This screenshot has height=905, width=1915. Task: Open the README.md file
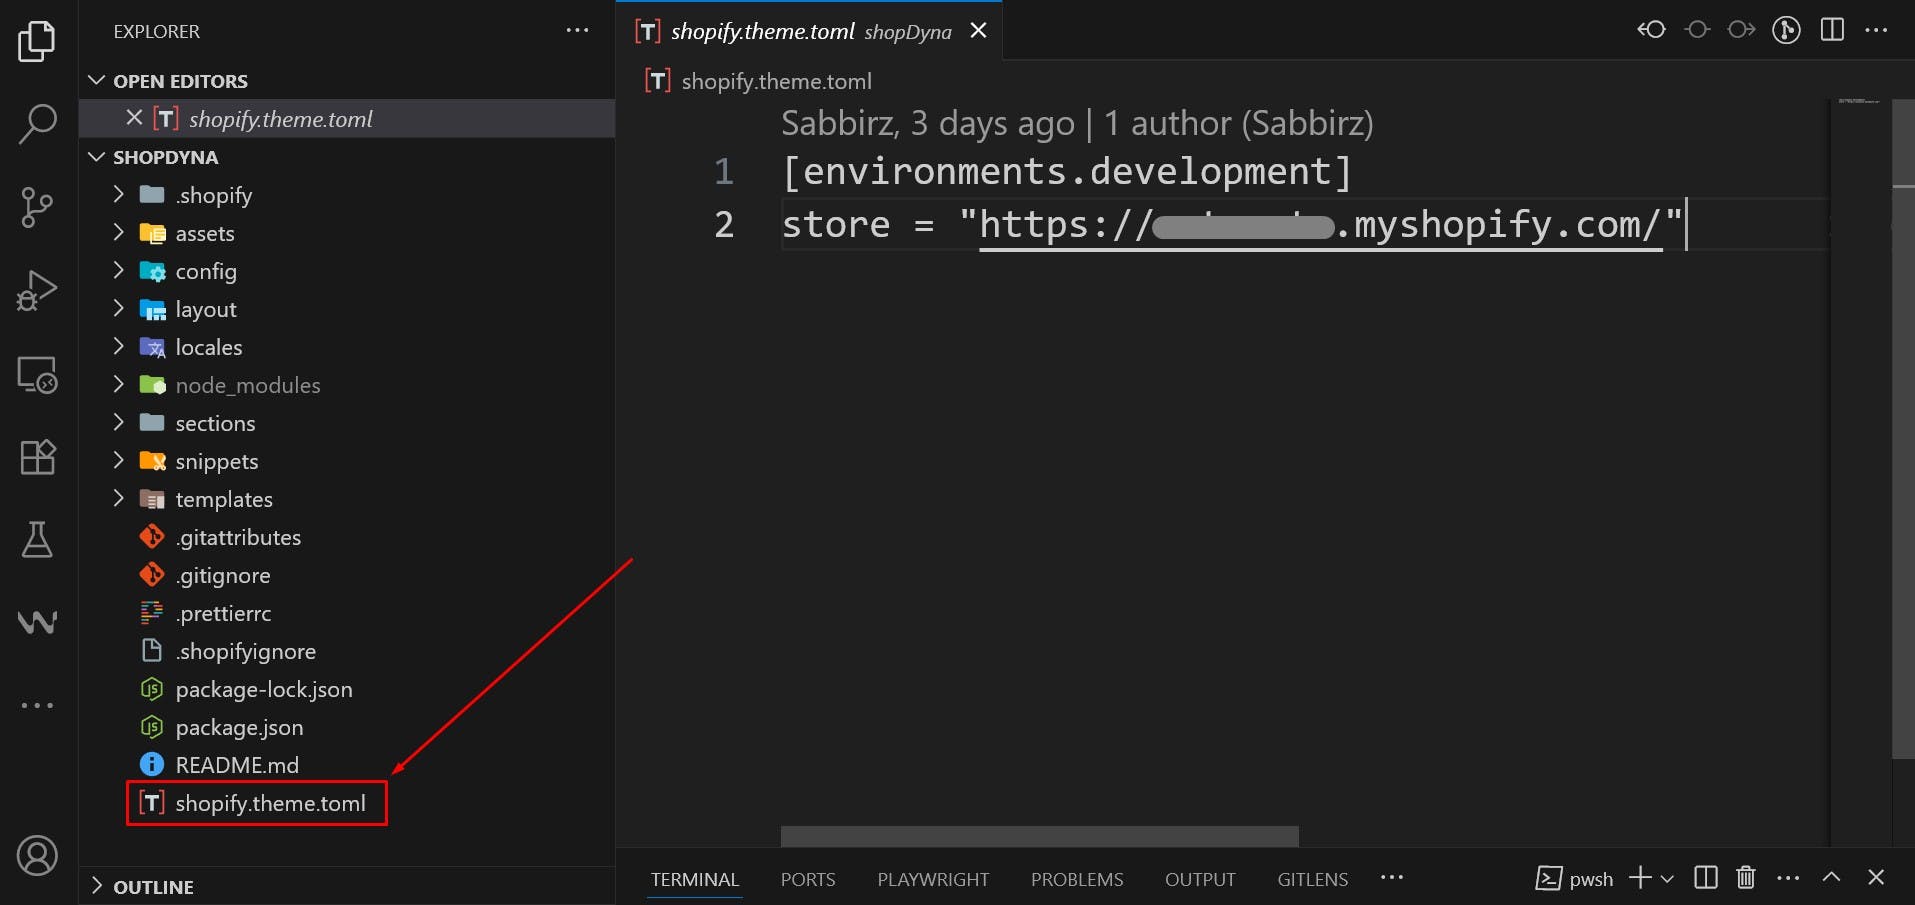(x=346, y=765)
